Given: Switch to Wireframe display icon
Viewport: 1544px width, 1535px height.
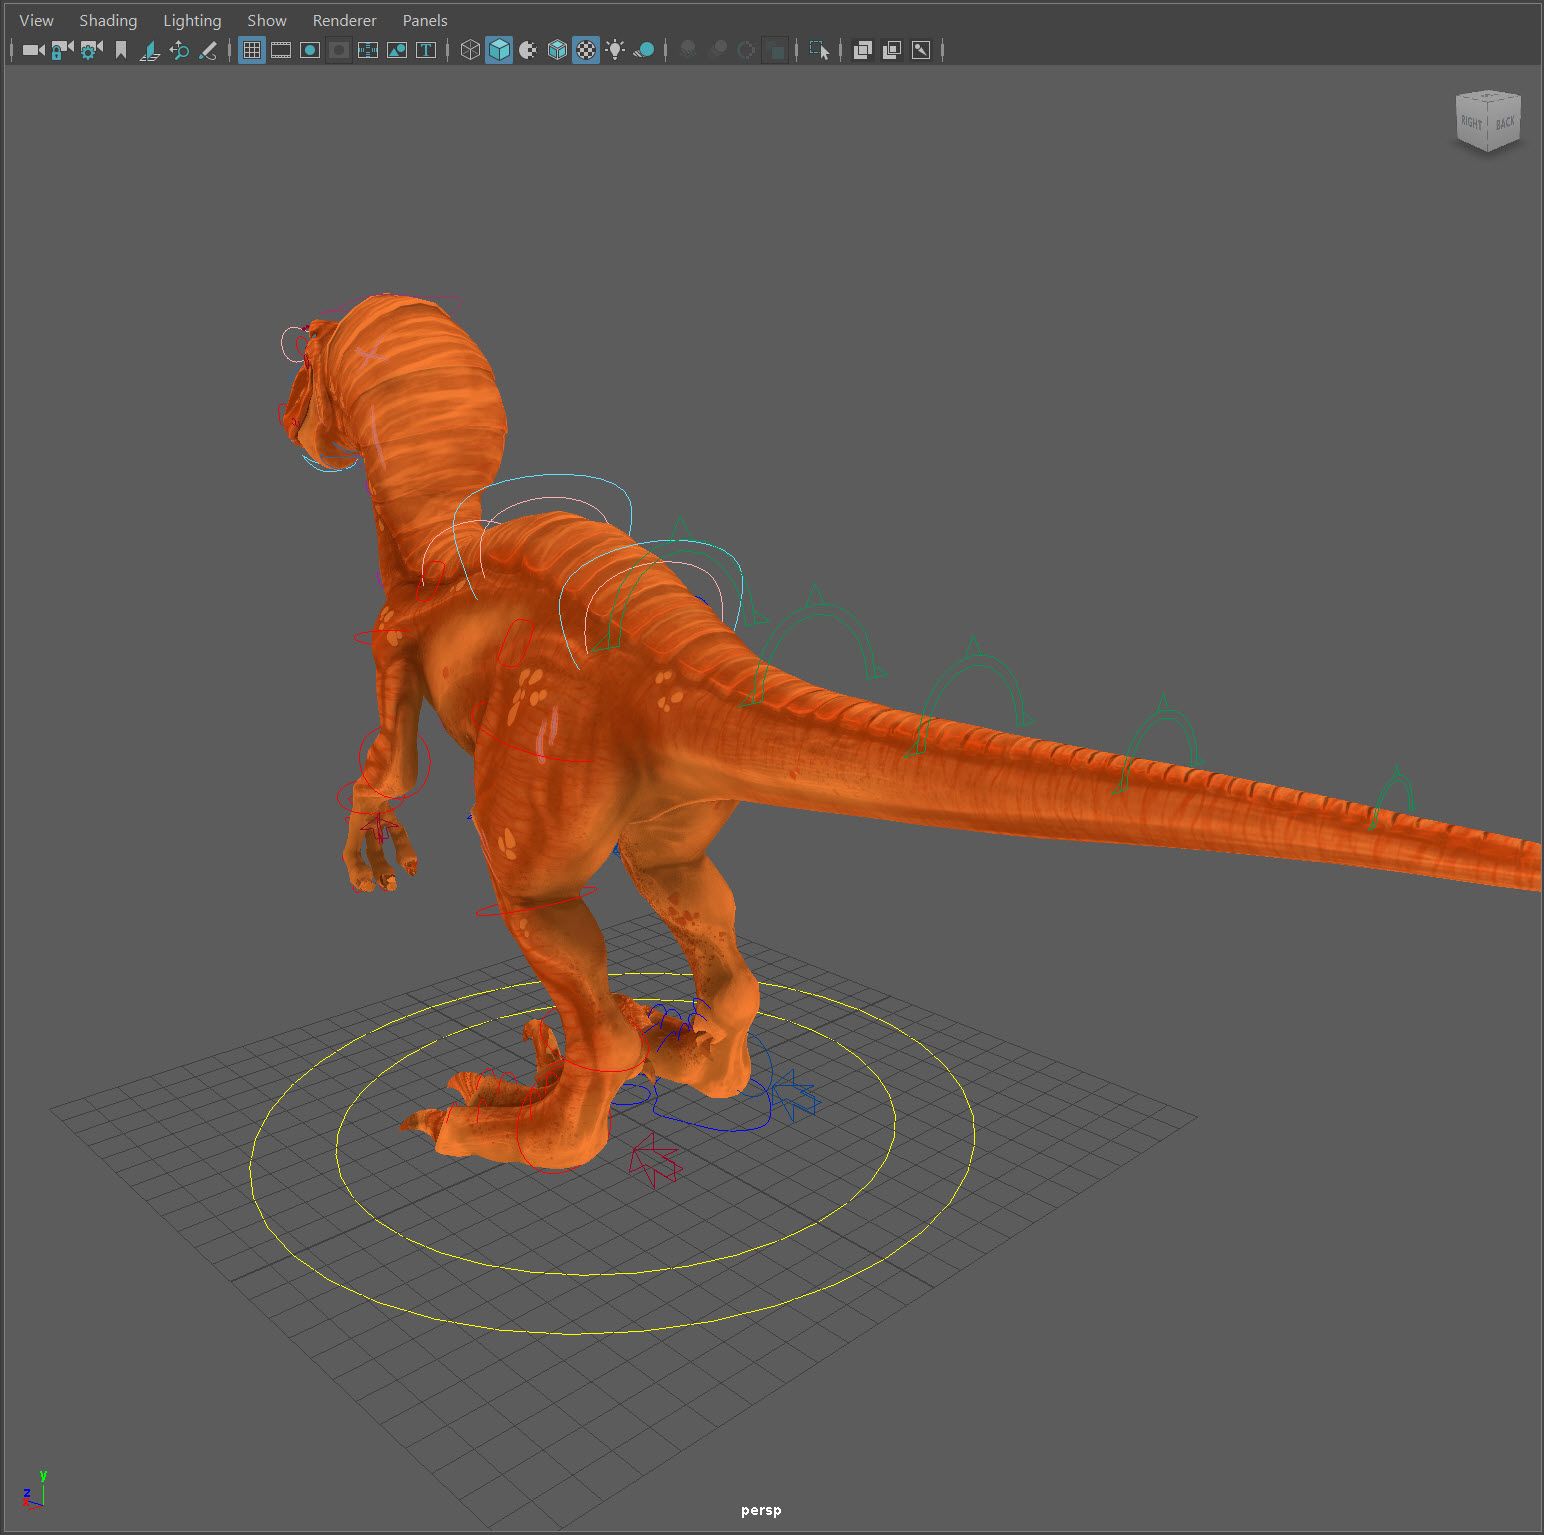Looking at the screenshot, I should click(x=470, y=50).
